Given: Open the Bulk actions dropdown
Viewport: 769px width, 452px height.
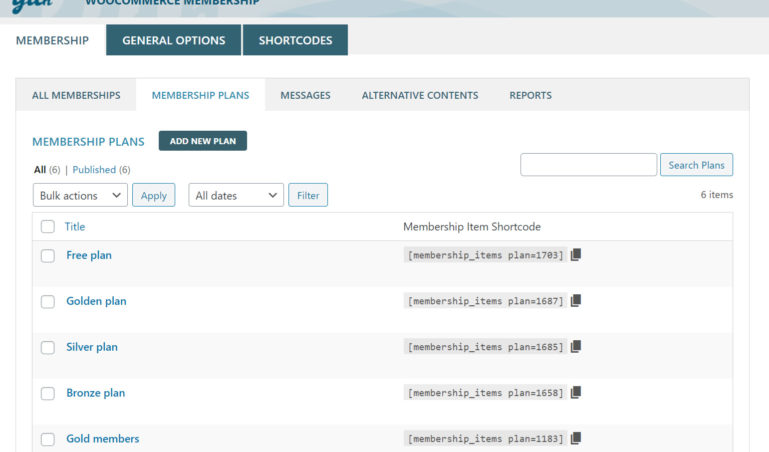Looking at the screenshot, I should coord(80,195).
